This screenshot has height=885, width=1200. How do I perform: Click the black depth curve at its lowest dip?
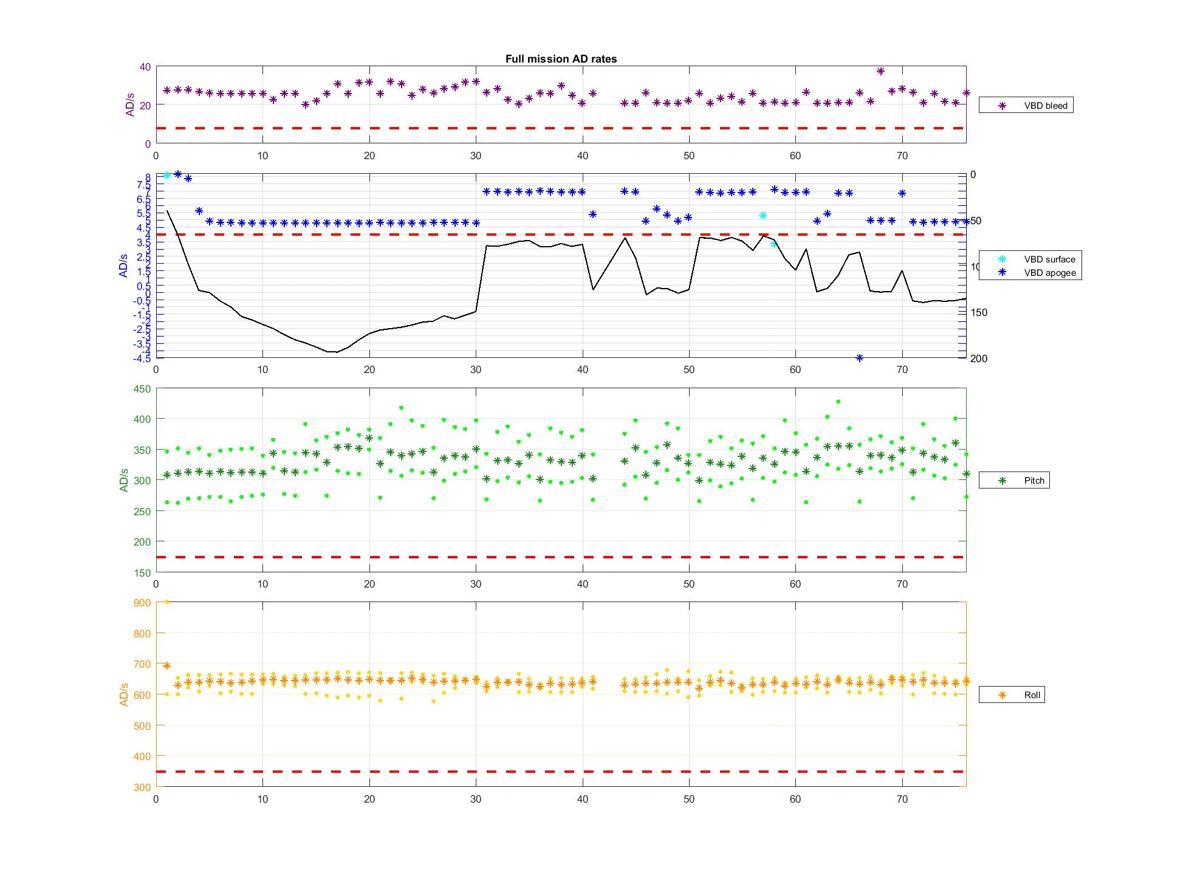click(x=331, y=352)
